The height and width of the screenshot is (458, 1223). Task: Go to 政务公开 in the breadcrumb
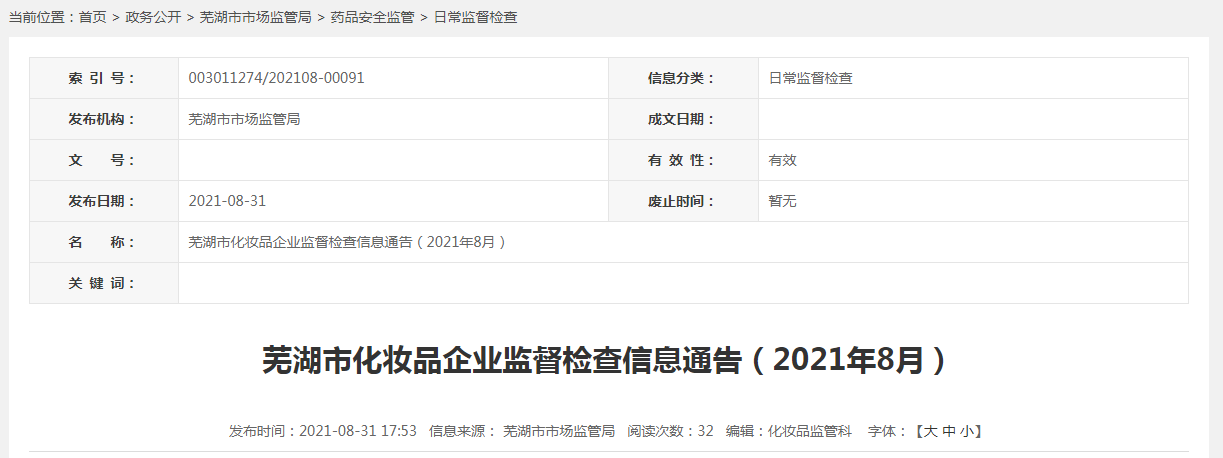[153, 18]
